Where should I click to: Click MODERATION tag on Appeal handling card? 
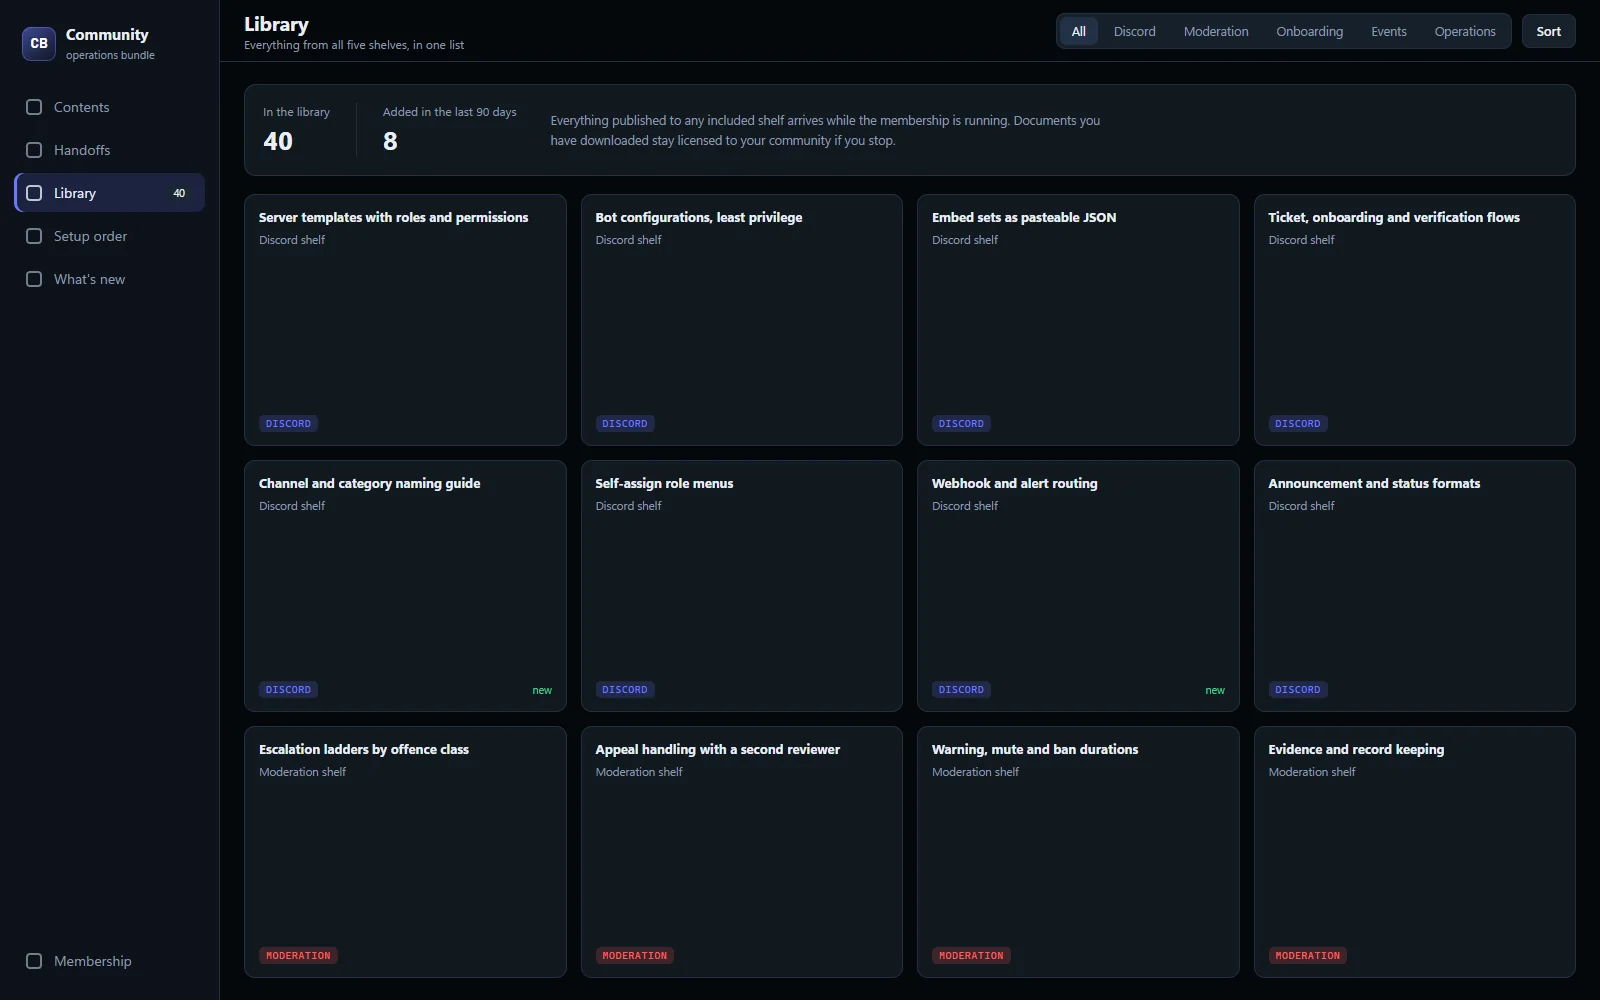pyautogui.click(x=635, y=956)
